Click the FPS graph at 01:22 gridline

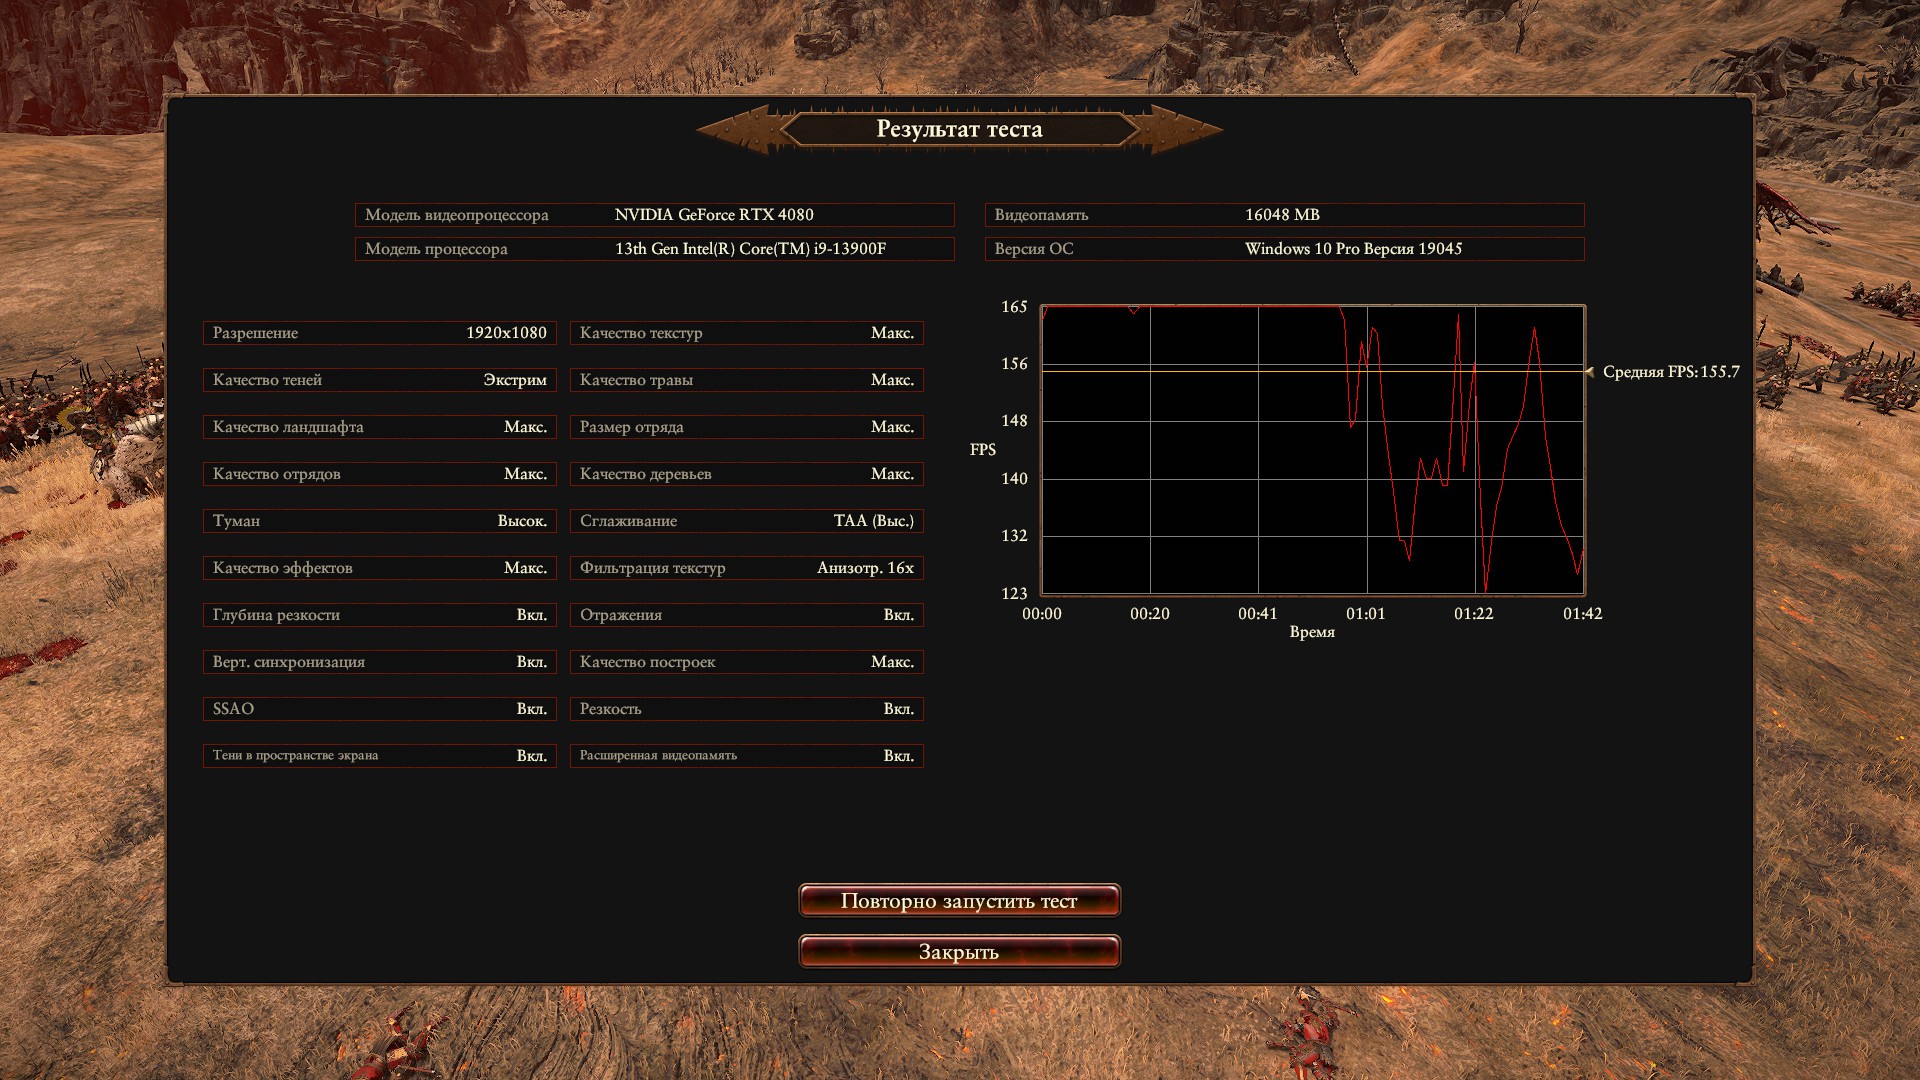1475,450
